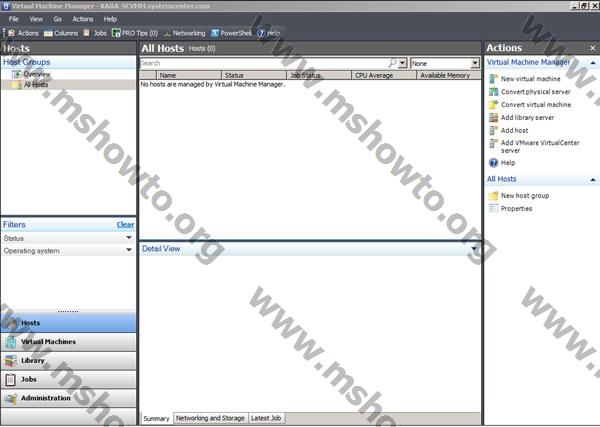Open the search options dropdown arrow
600x427 pixels.
(402, 63)
